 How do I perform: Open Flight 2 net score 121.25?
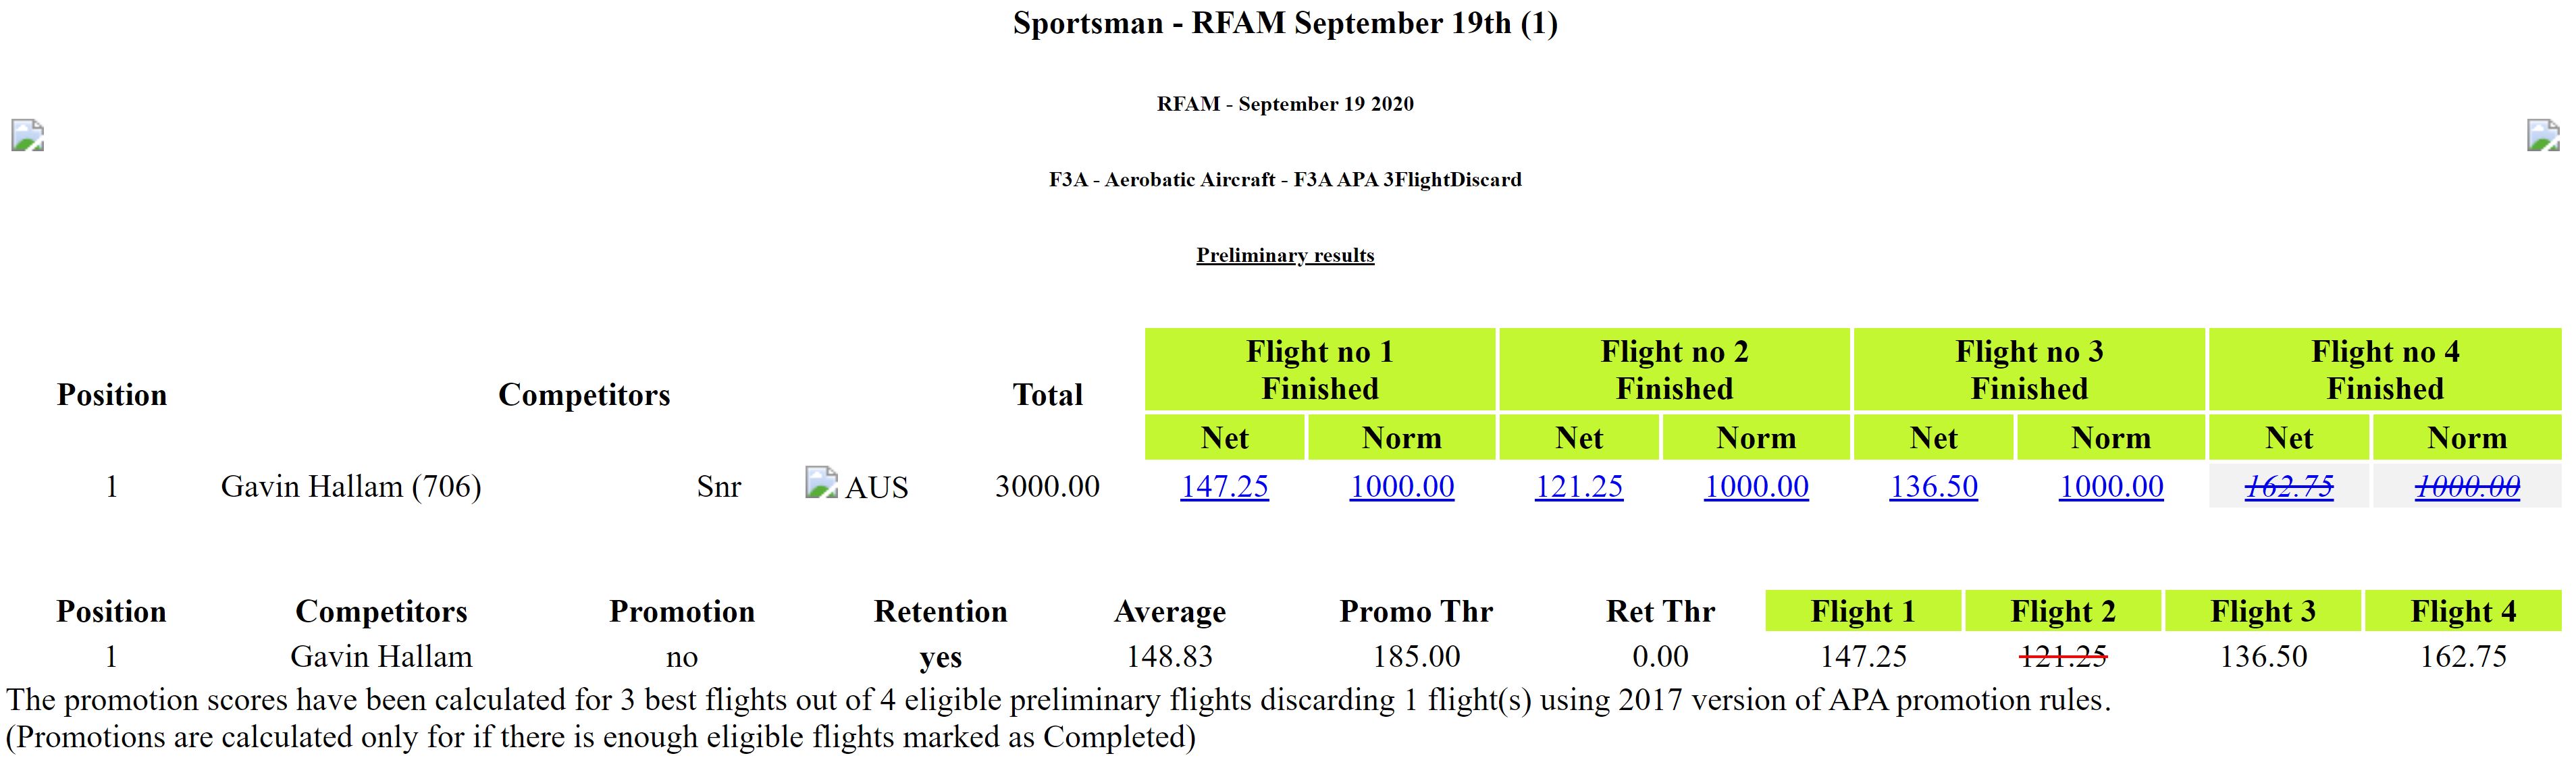click(1579, 486)
